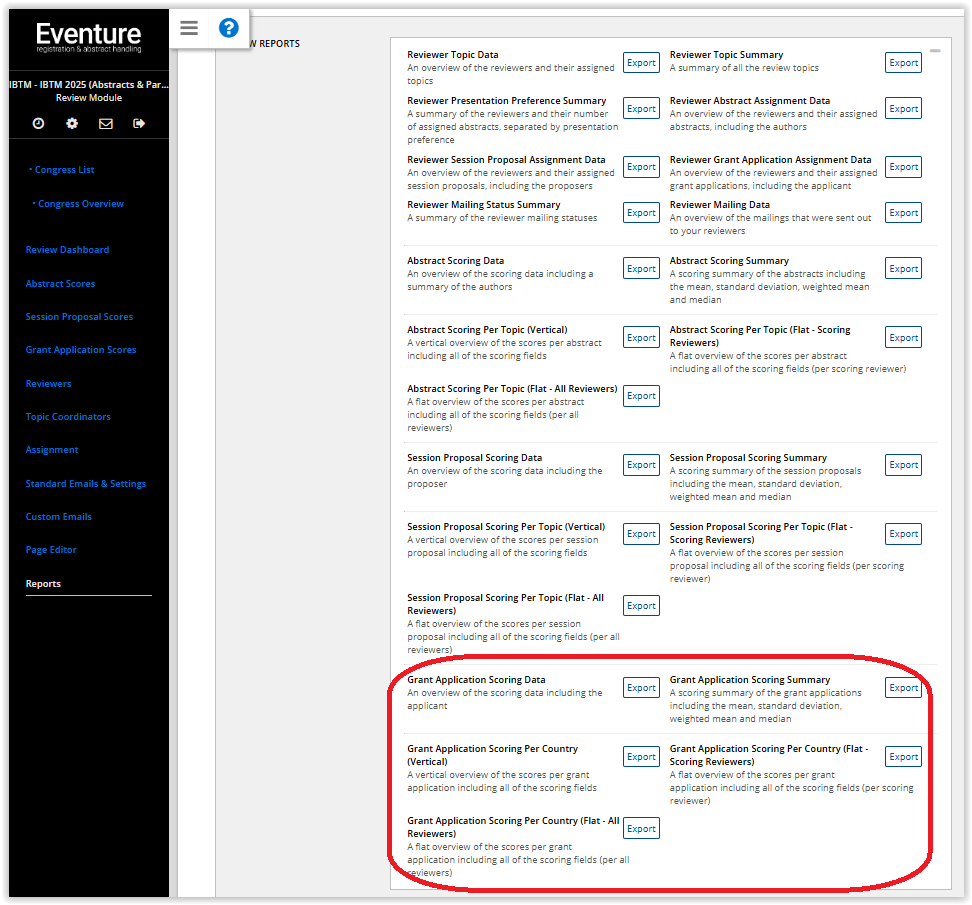Collapse the reports panel with the minus icon
Viewport: 972px width, 905px height.
(935, 50)
